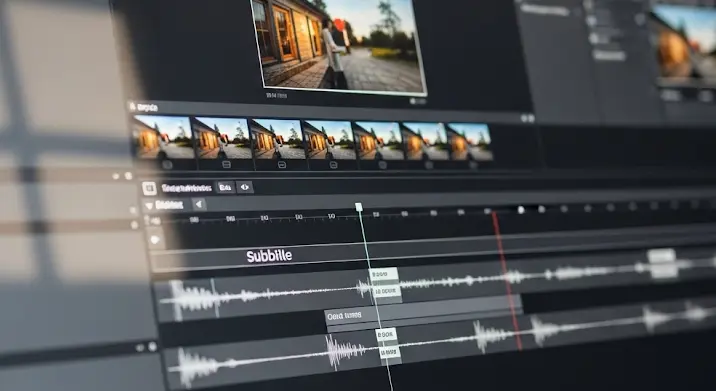Click the Eda button in timeline toolbar
The height and width of the screenshot is (391, 716).
pyautogui.click(x=225, y=187)
